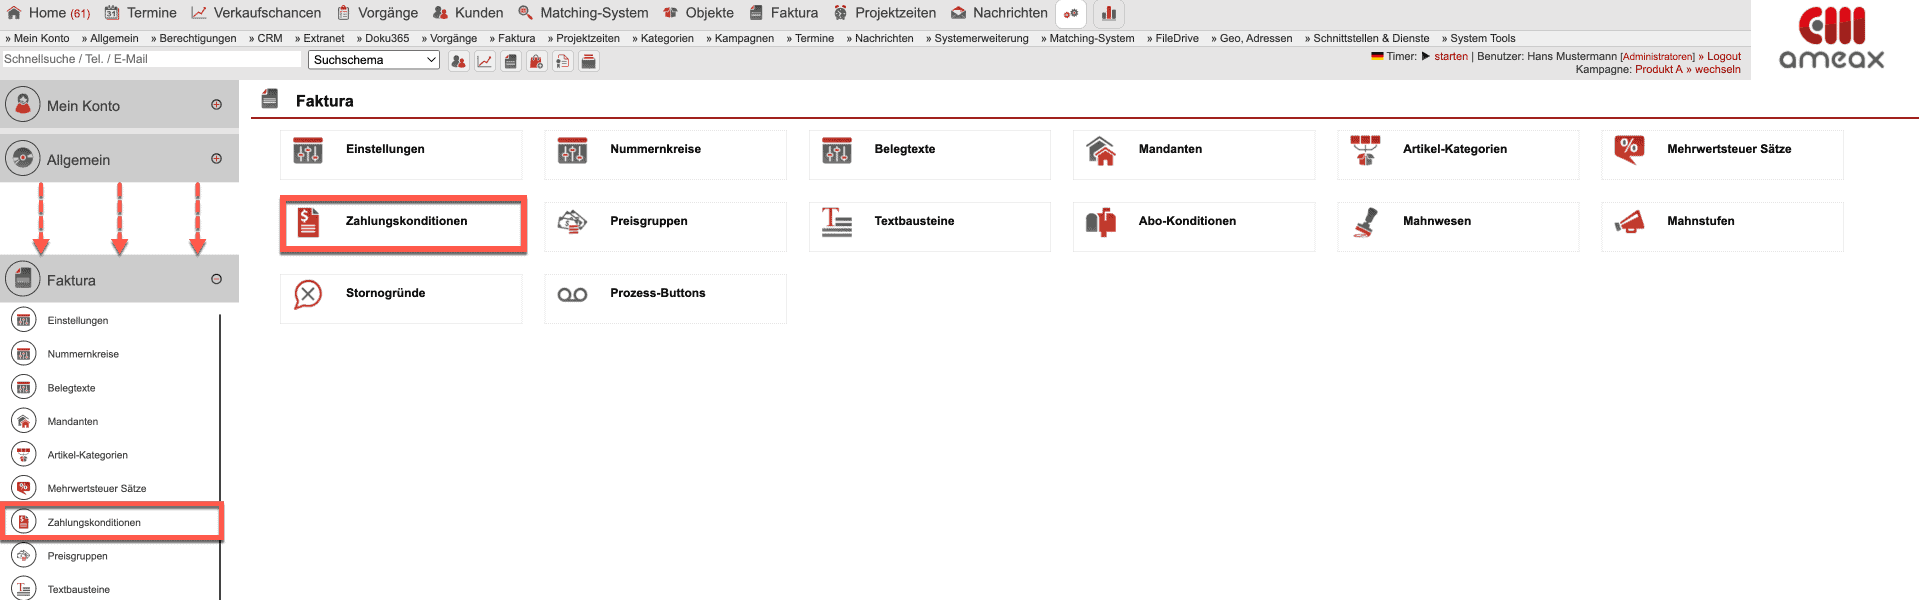
Task: Open the Projektzeiten top menu item
Action: coord(895,13)
